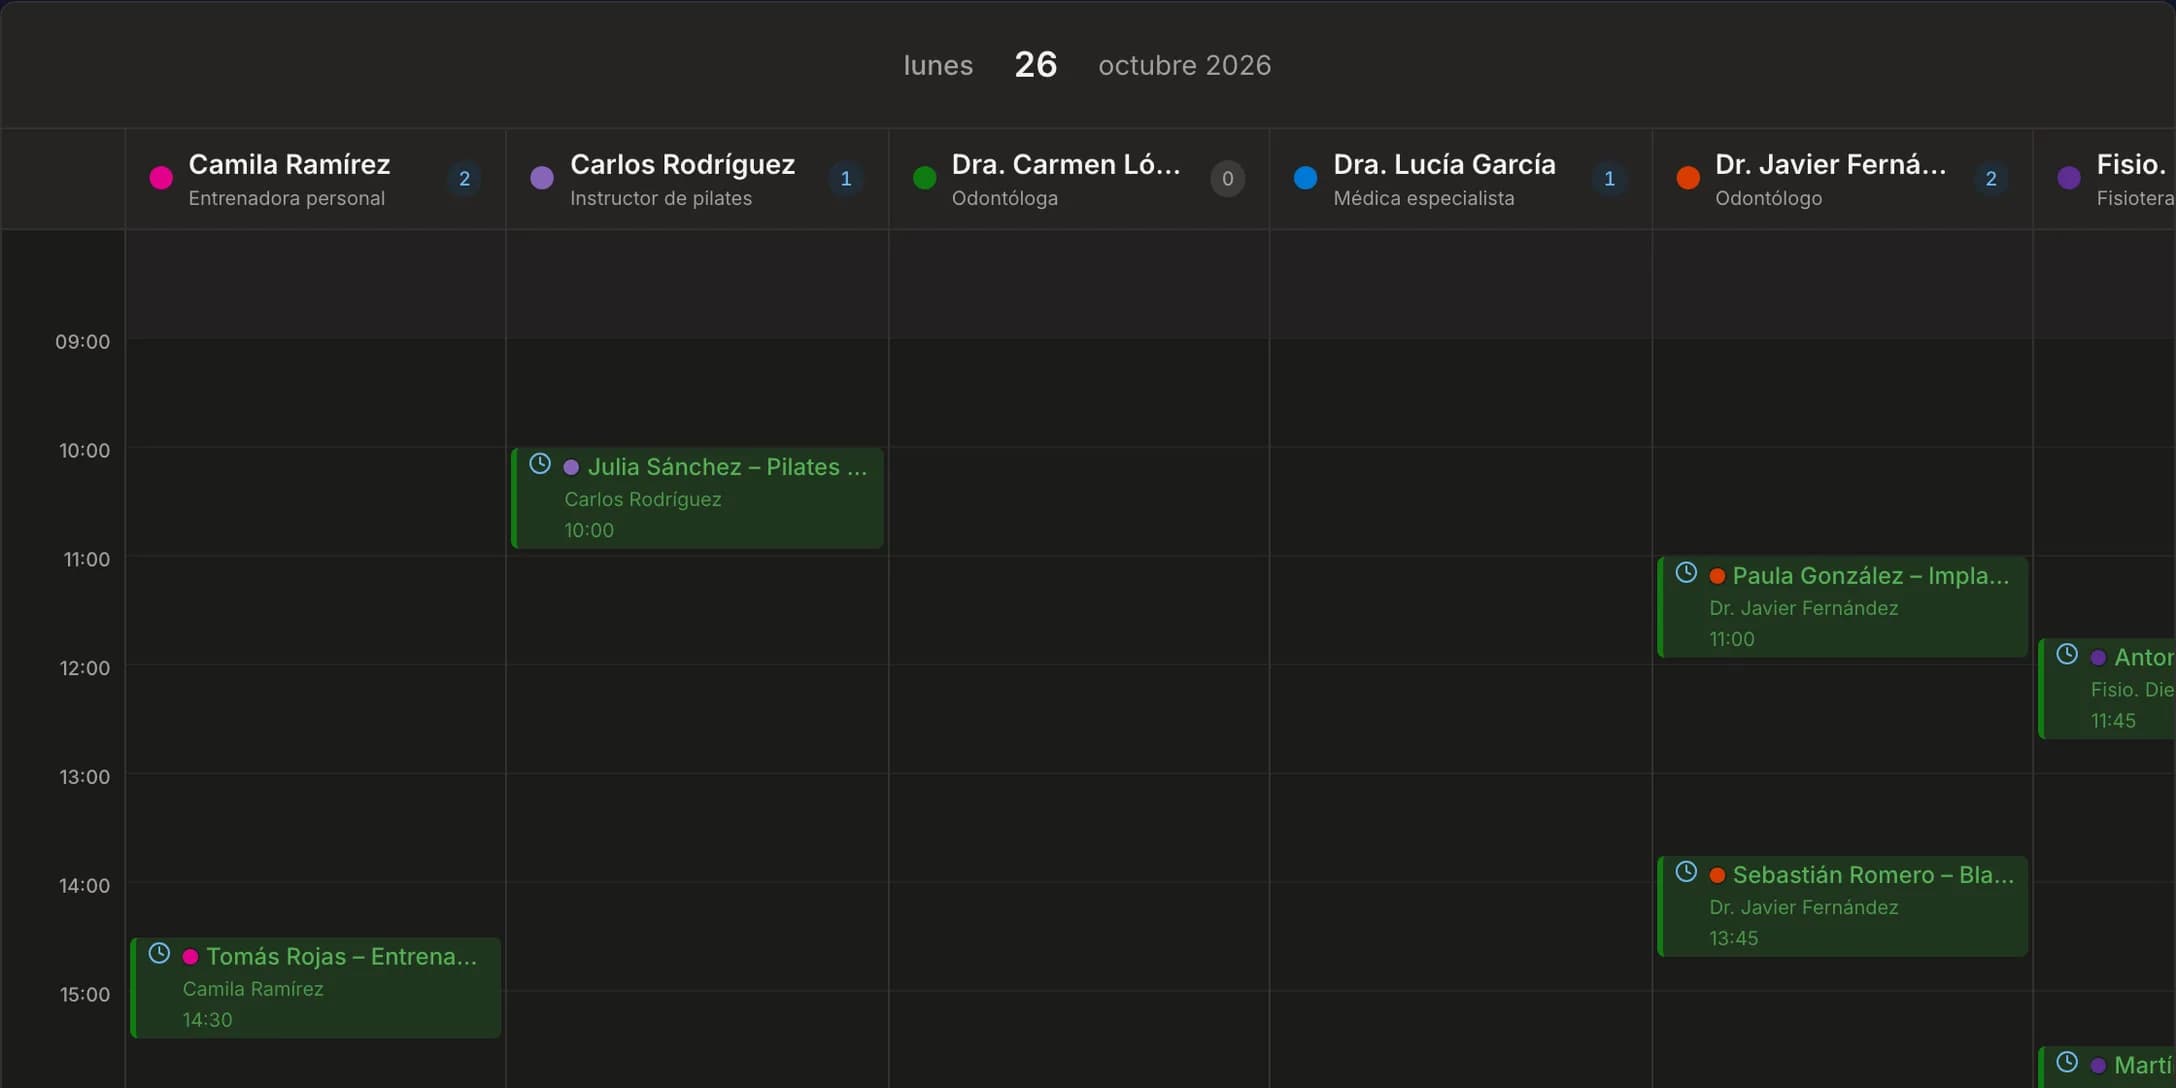This screenshot has height=1088, width=2176.
Task: Select Dr. Javier Ferná... column header name
Action: (x=1830, y=164)
